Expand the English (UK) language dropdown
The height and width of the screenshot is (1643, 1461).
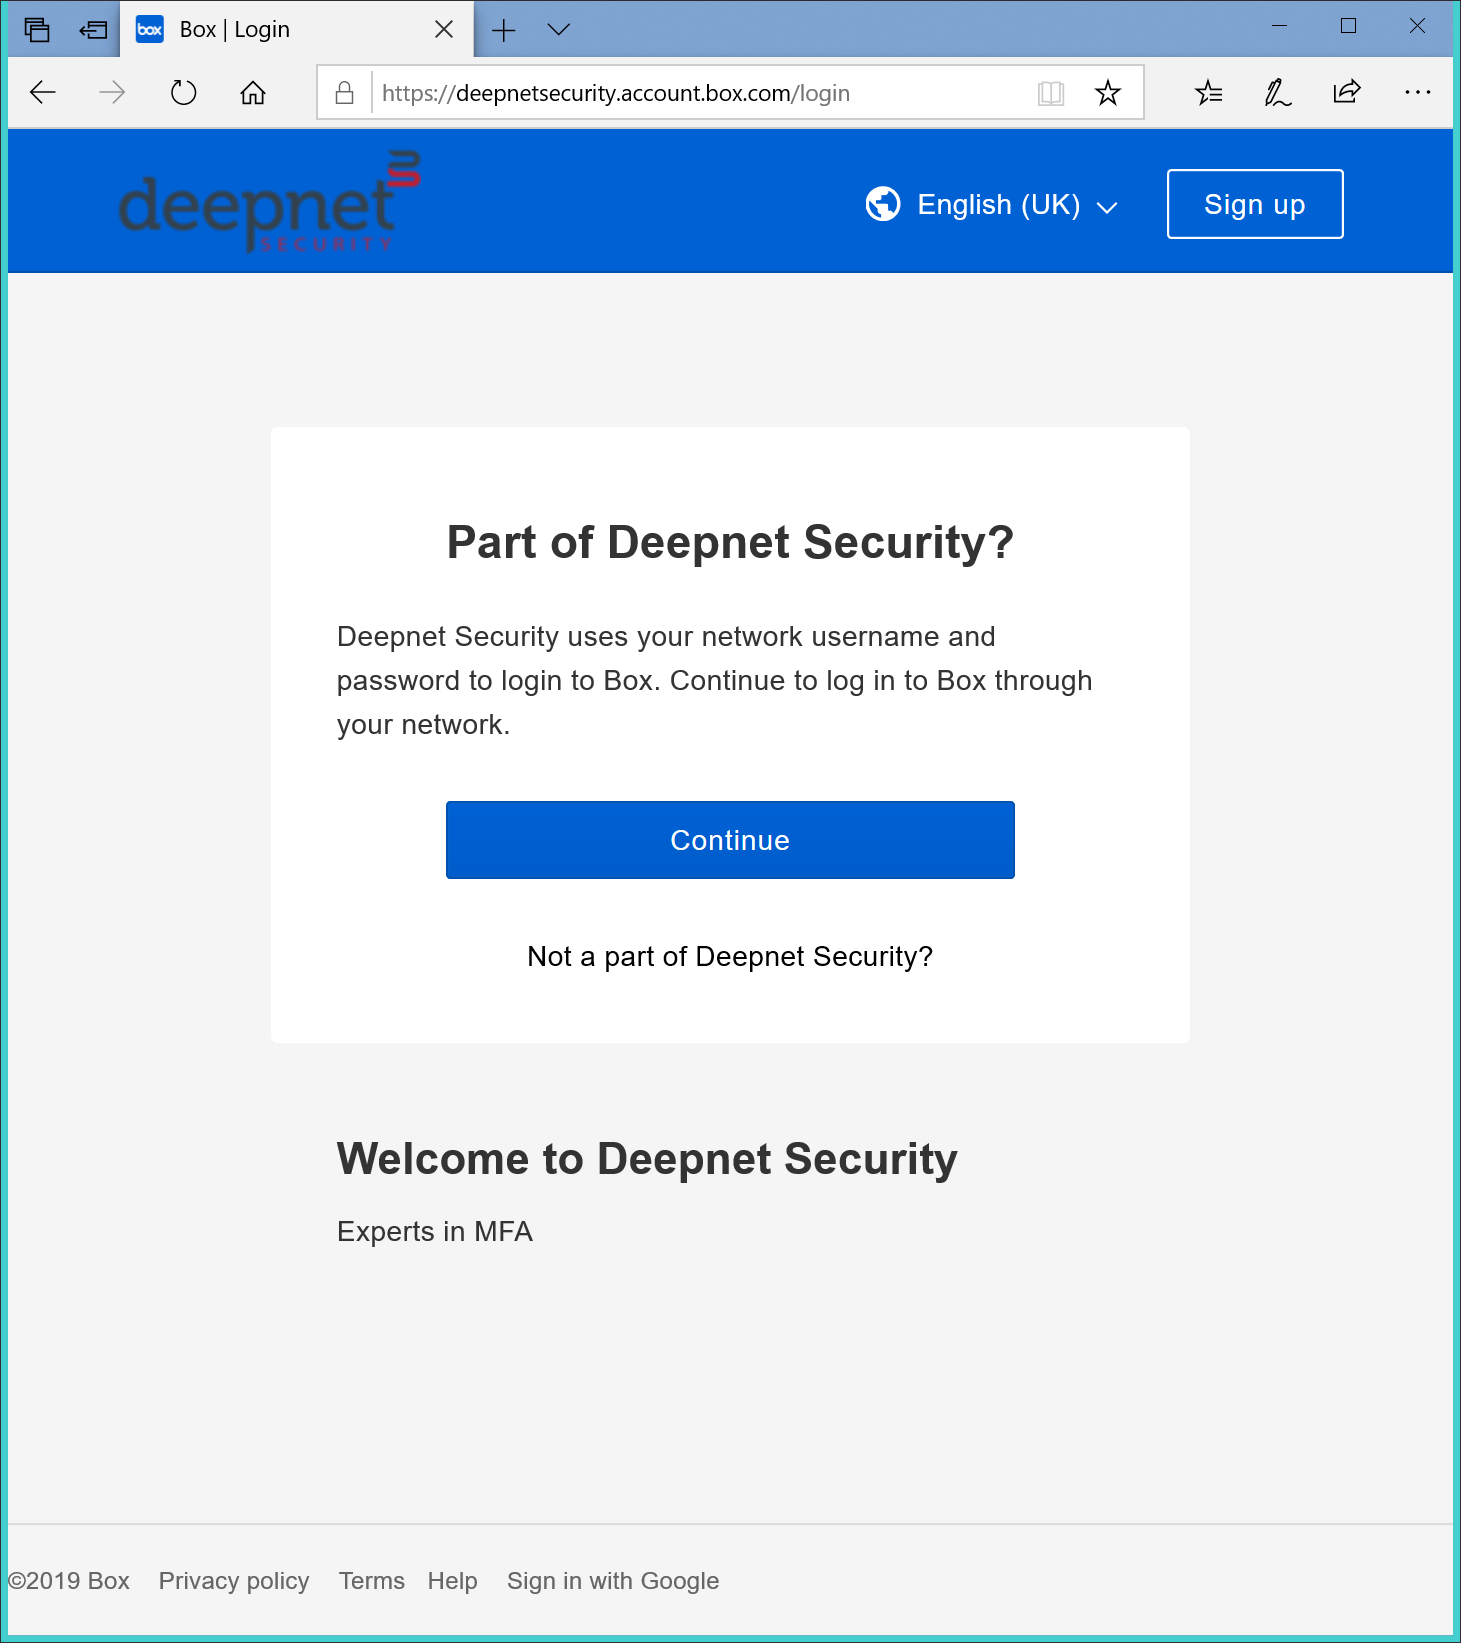(992, 205)
